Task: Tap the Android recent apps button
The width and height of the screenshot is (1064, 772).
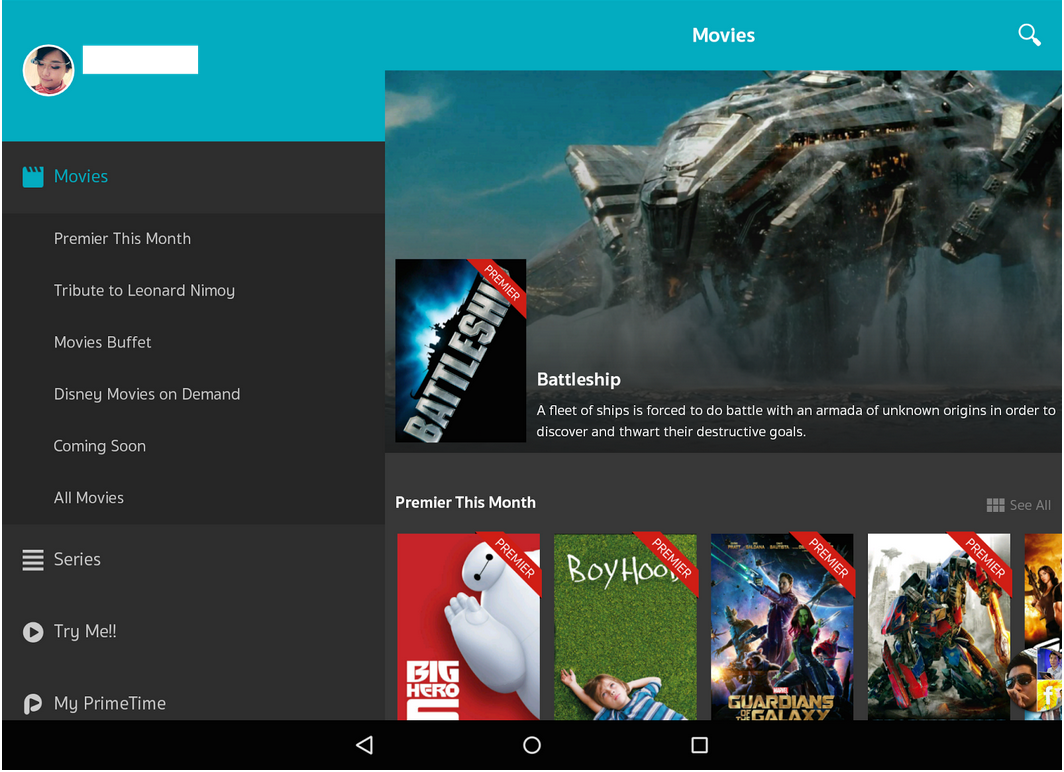Action: point(700,745)
